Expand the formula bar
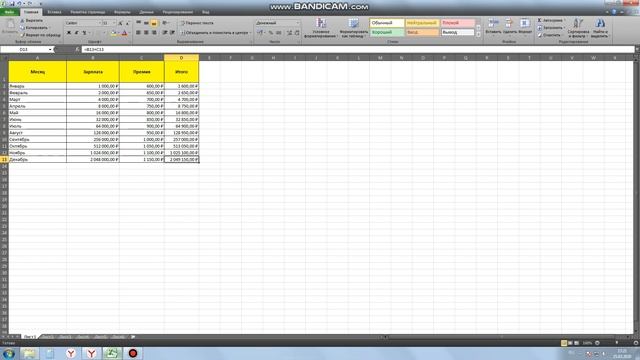 637,49
